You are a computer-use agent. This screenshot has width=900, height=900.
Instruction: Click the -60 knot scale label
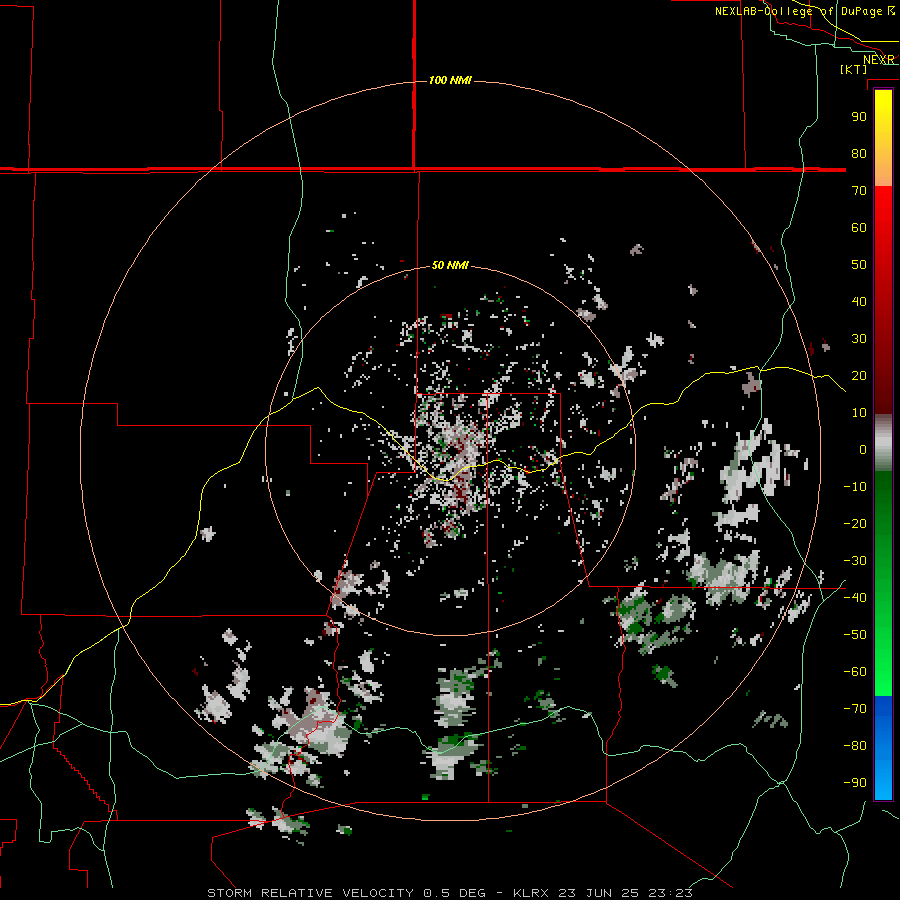point(855,672)
